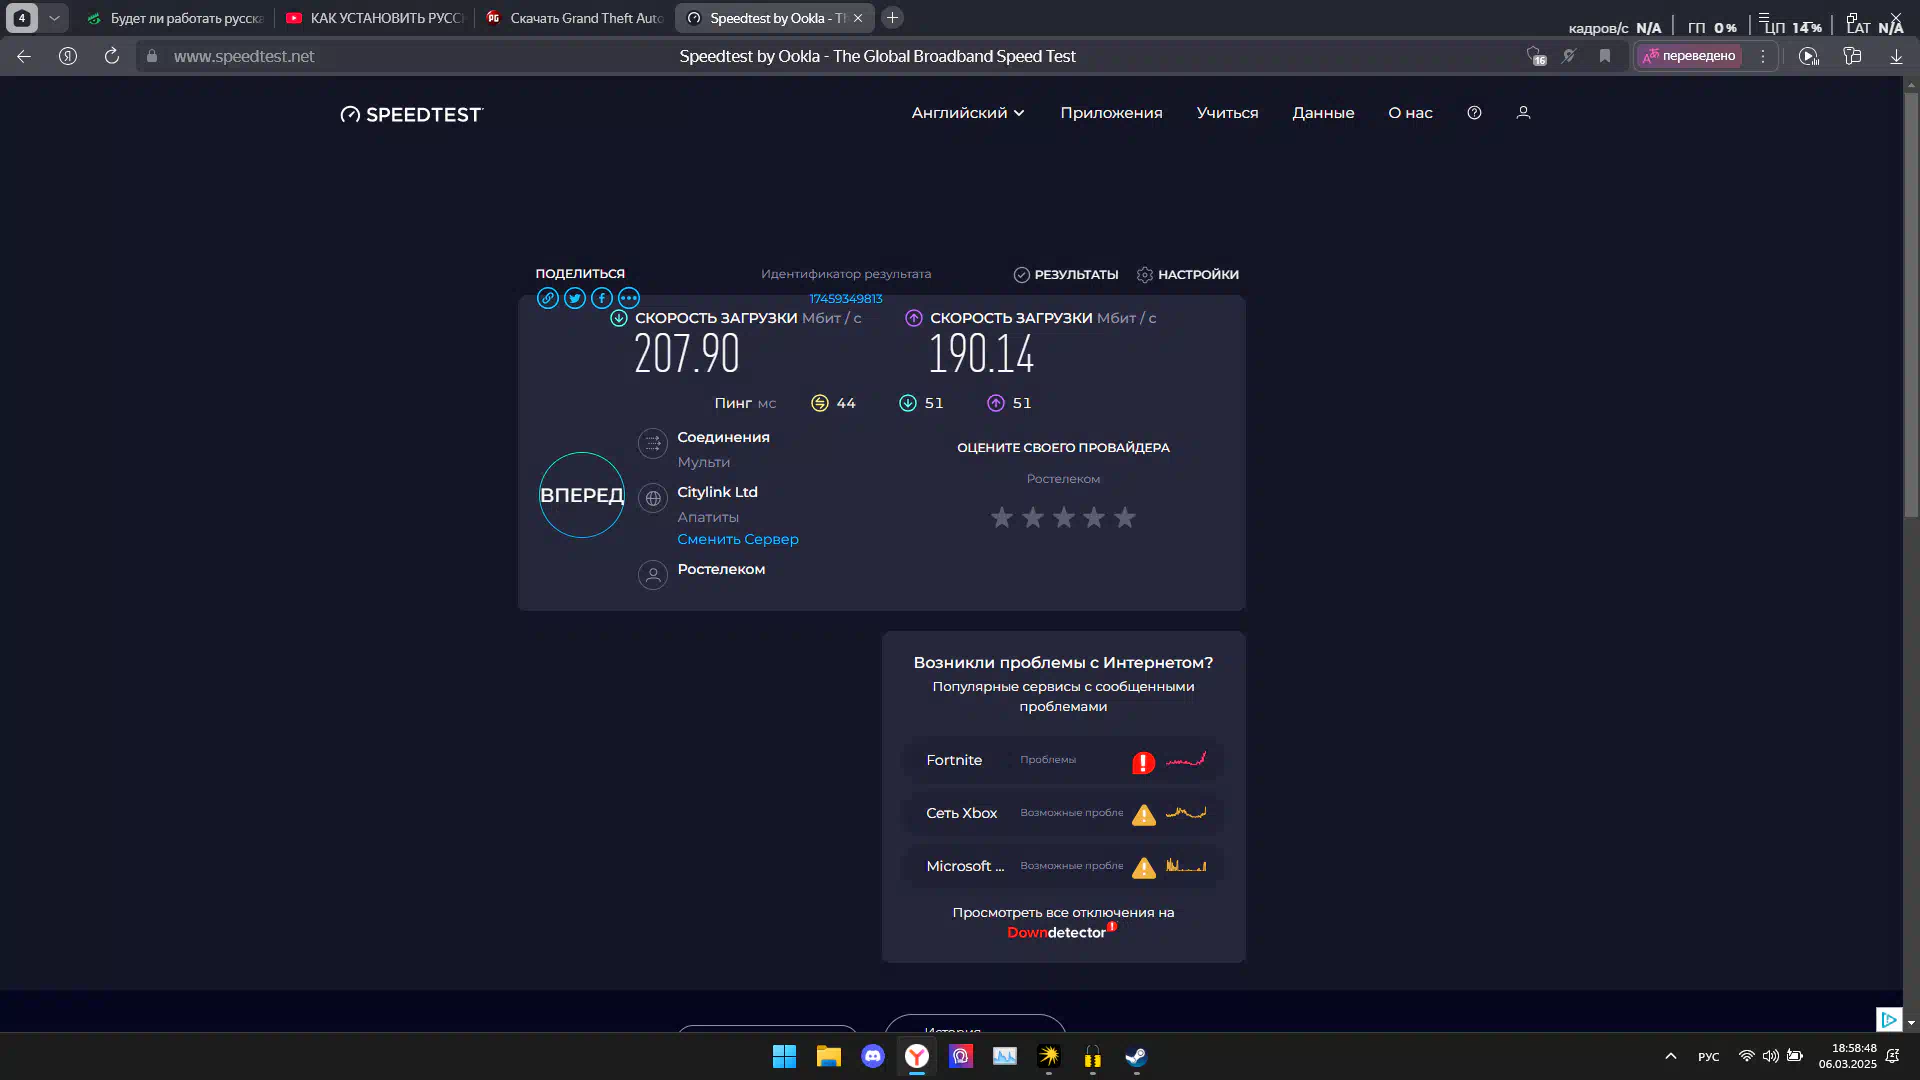Screen dimensions: 1920x1080
Task: Open Wi-Fi network tray icon
Action: 1747,1056
